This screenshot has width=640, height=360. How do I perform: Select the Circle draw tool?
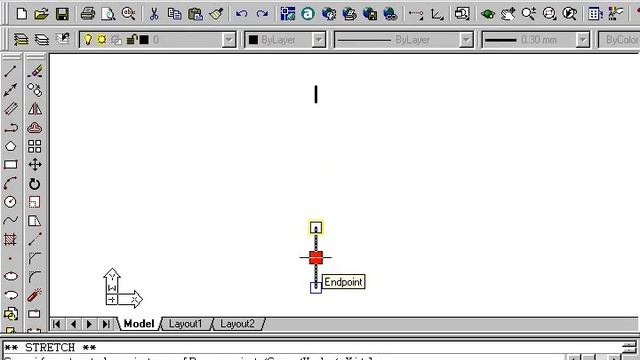tap(11, 202)
